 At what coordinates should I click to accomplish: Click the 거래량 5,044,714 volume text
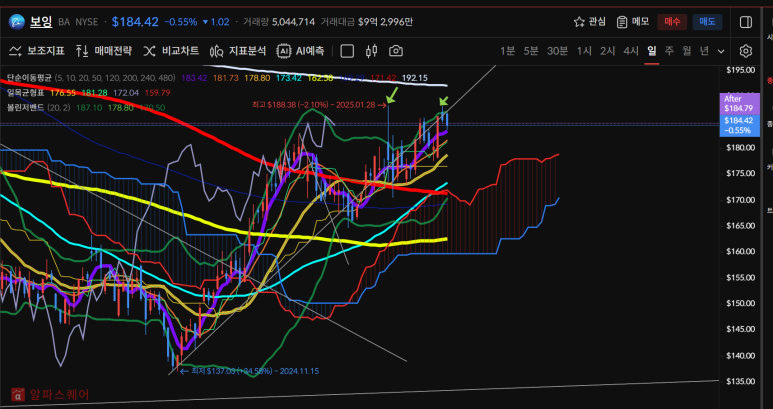point(279,22)
